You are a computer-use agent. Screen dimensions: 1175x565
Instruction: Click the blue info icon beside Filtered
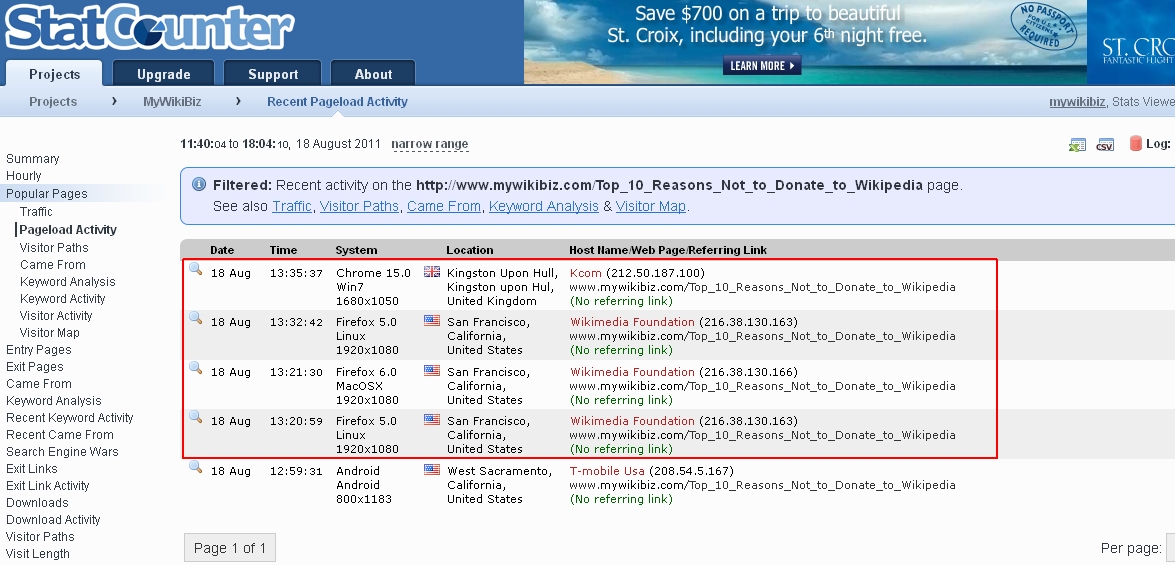pyautogui.click(x=199, y=185)
